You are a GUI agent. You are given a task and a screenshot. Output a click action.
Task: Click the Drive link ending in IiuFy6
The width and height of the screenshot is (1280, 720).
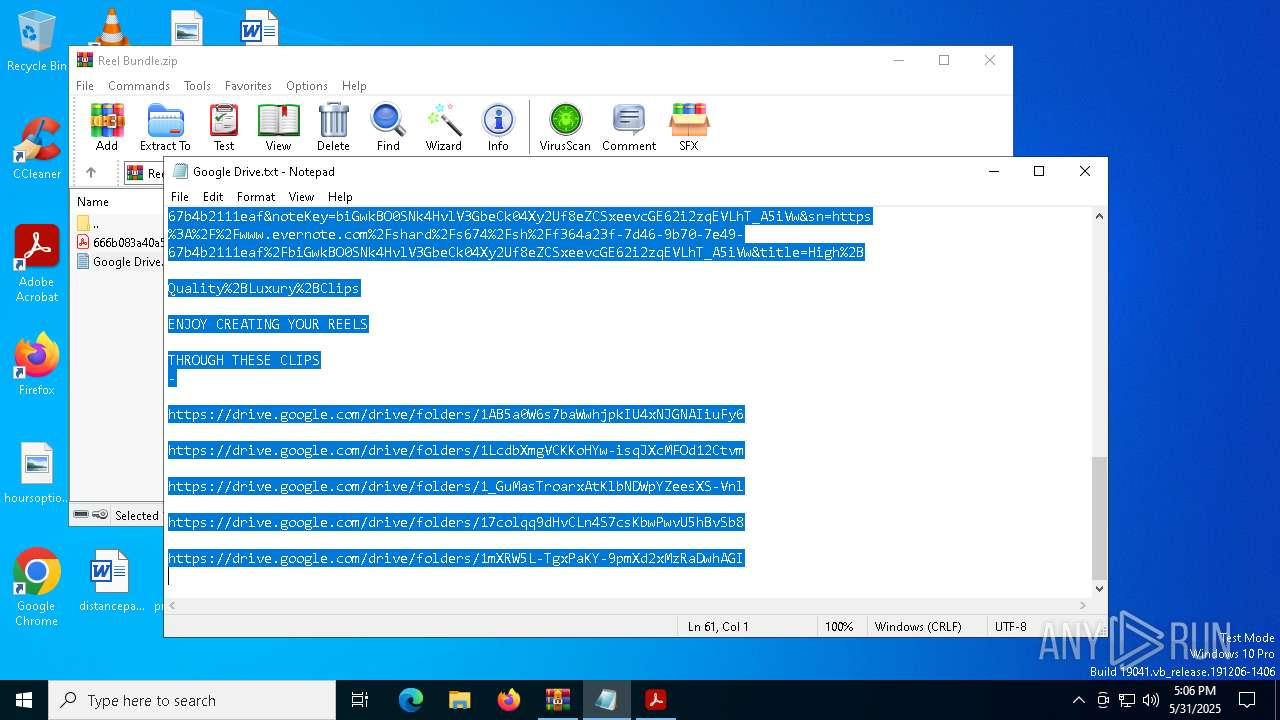(x=456, y=414)
